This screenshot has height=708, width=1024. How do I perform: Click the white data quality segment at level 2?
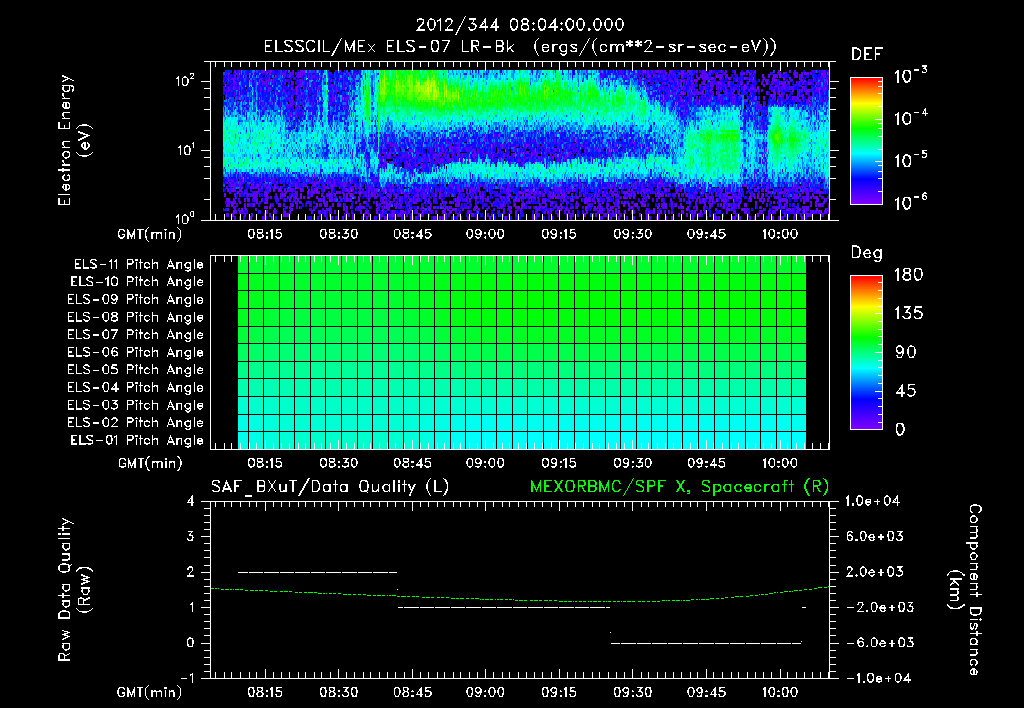(317, 572)
